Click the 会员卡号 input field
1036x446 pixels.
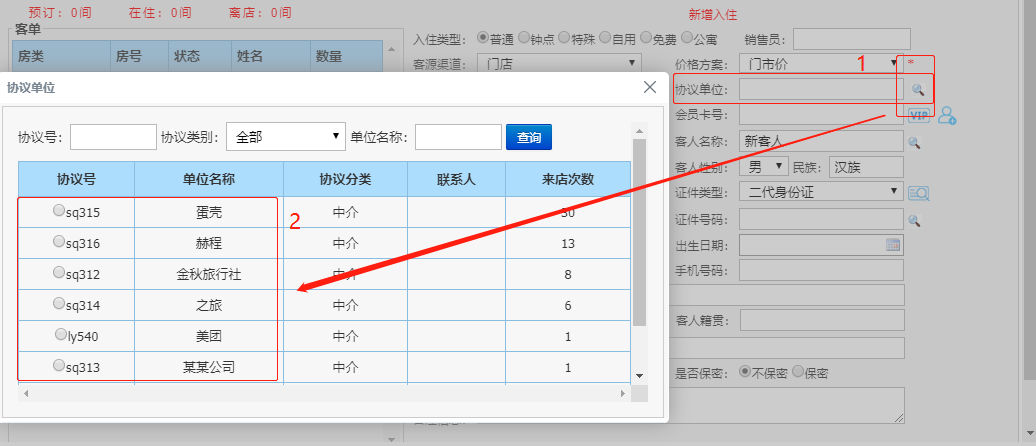click(x=821, y=115)
